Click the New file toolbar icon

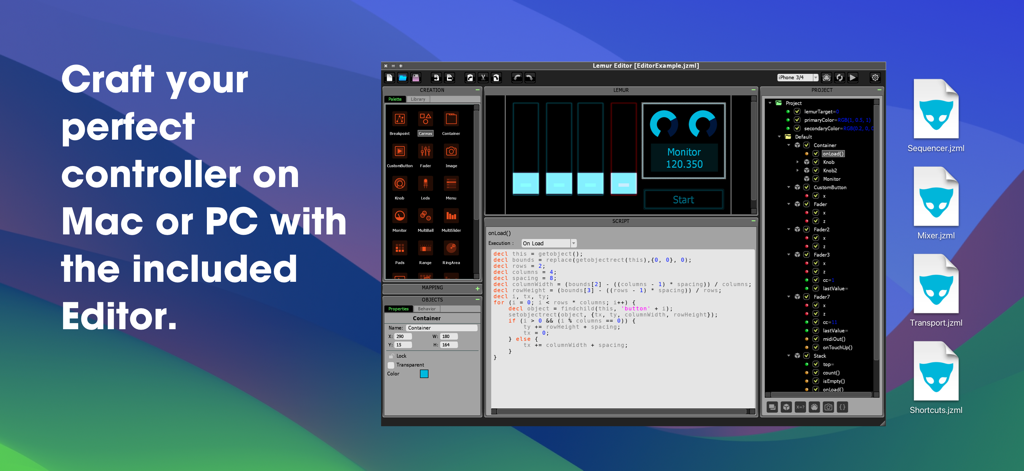(390, 77)
